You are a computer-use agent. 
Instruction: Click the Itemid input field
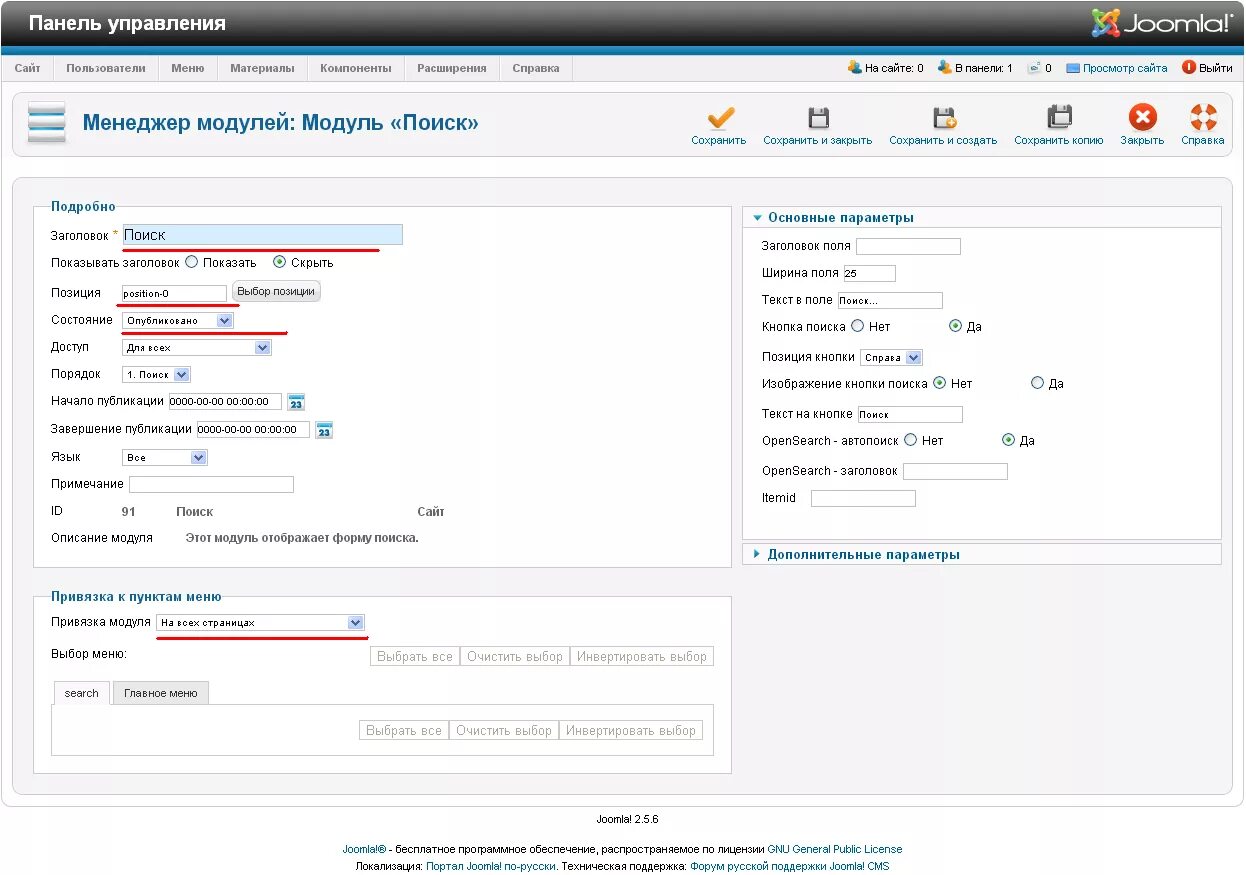[863, 498]
